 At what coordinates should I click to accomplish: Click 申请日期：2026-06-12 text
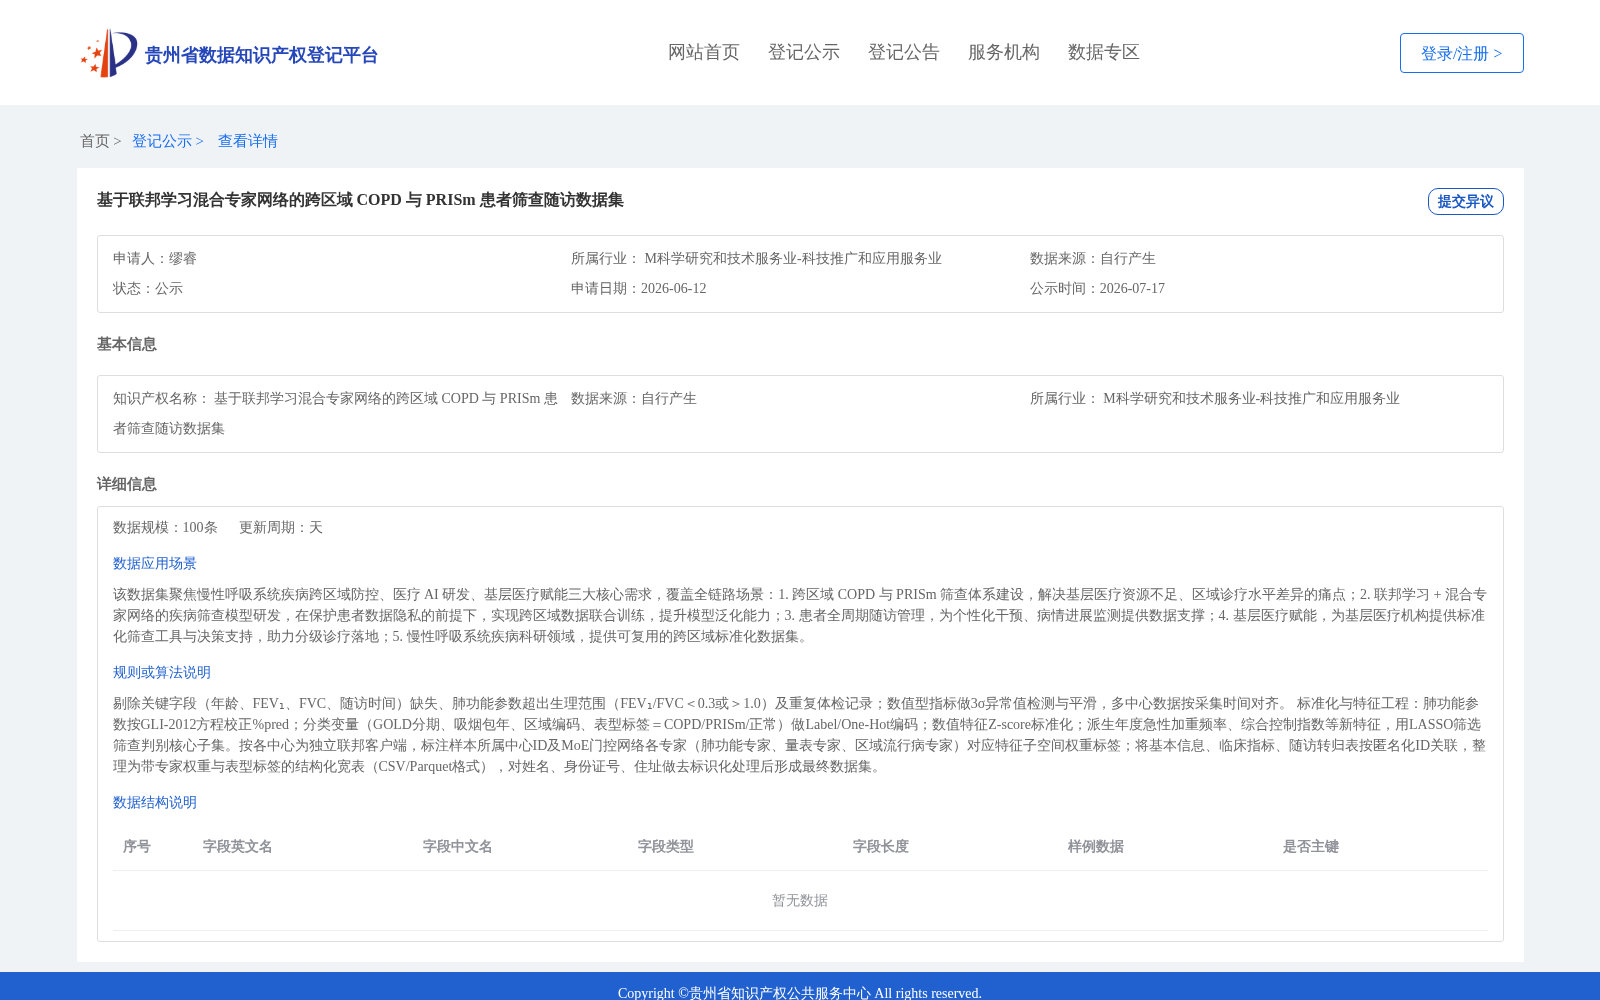coord(639,288)
